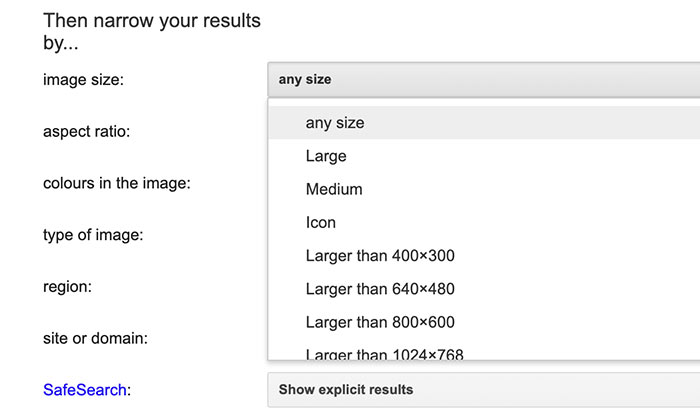Pick the Medium size option
This screenshot has height=420, width=700.
coord(334,189)
